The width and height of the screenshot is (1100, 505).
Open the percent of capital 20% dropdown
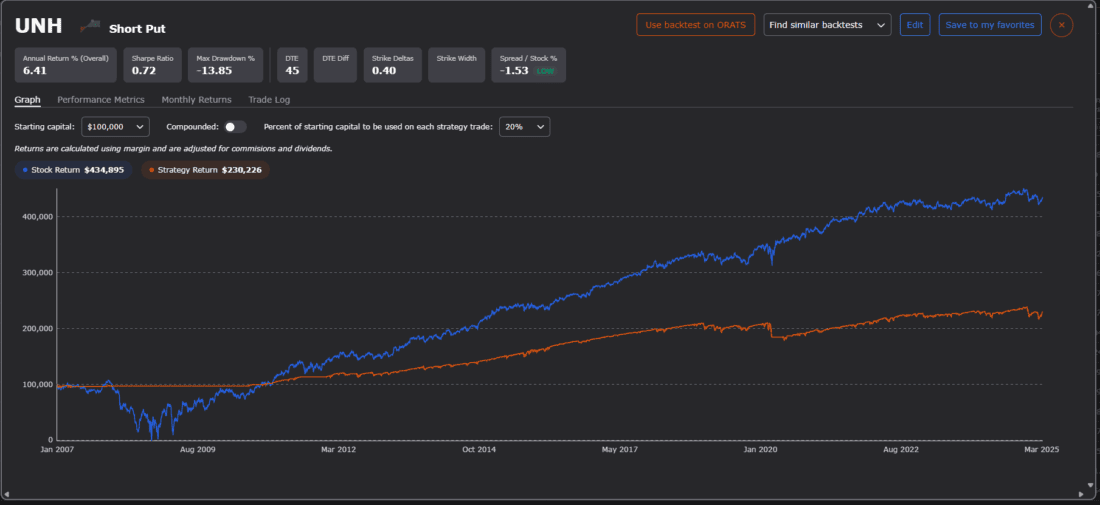[525, 127]
